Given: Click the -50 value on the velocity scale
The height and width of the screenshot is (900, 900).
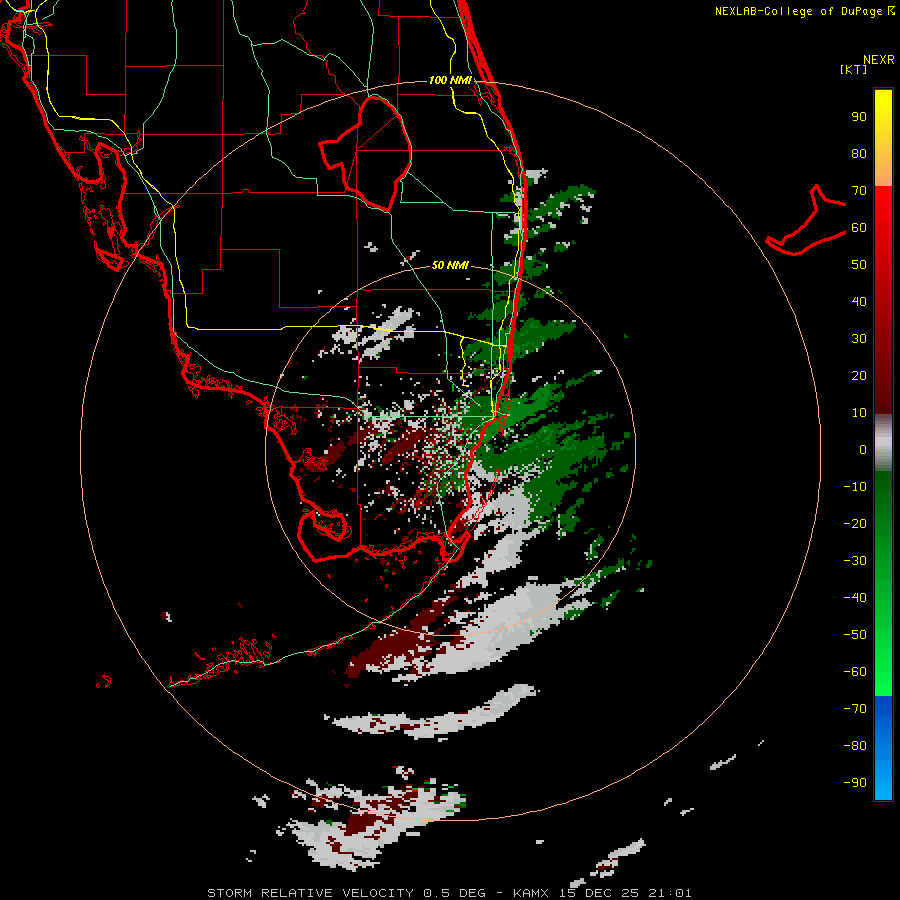Looking at the screenshot, I should click(855, 634).
